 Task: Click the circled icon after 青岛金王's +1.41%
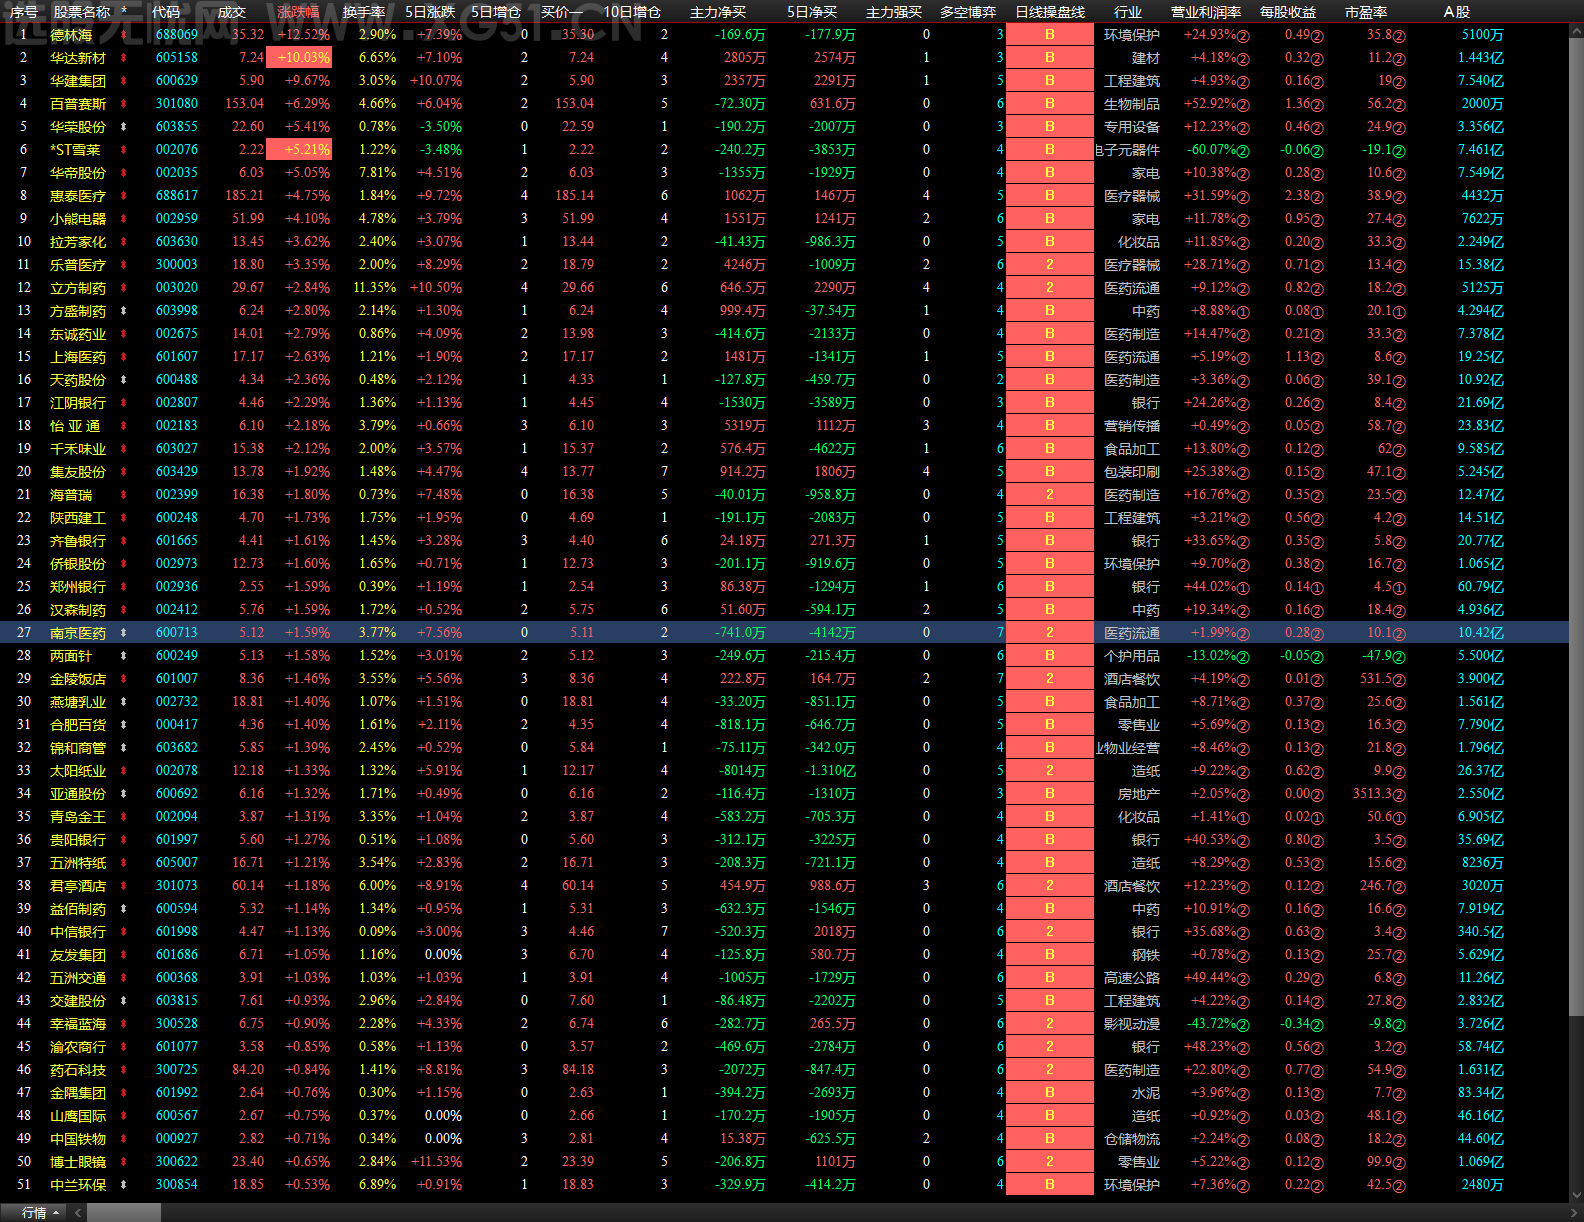[1243, 817]
